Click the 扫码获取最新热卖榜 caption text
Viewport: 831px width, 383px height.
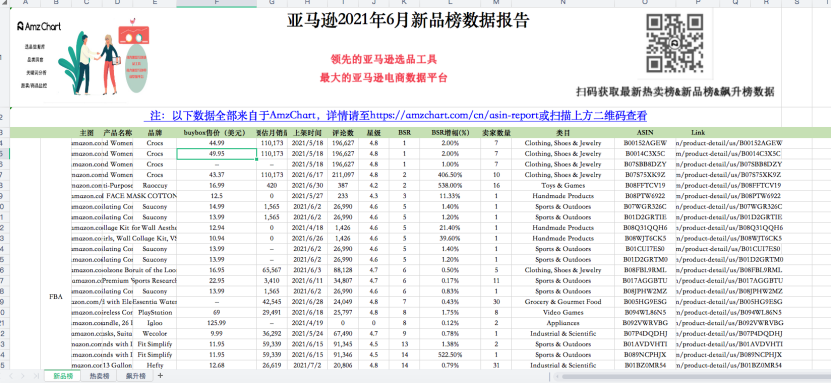675,92
